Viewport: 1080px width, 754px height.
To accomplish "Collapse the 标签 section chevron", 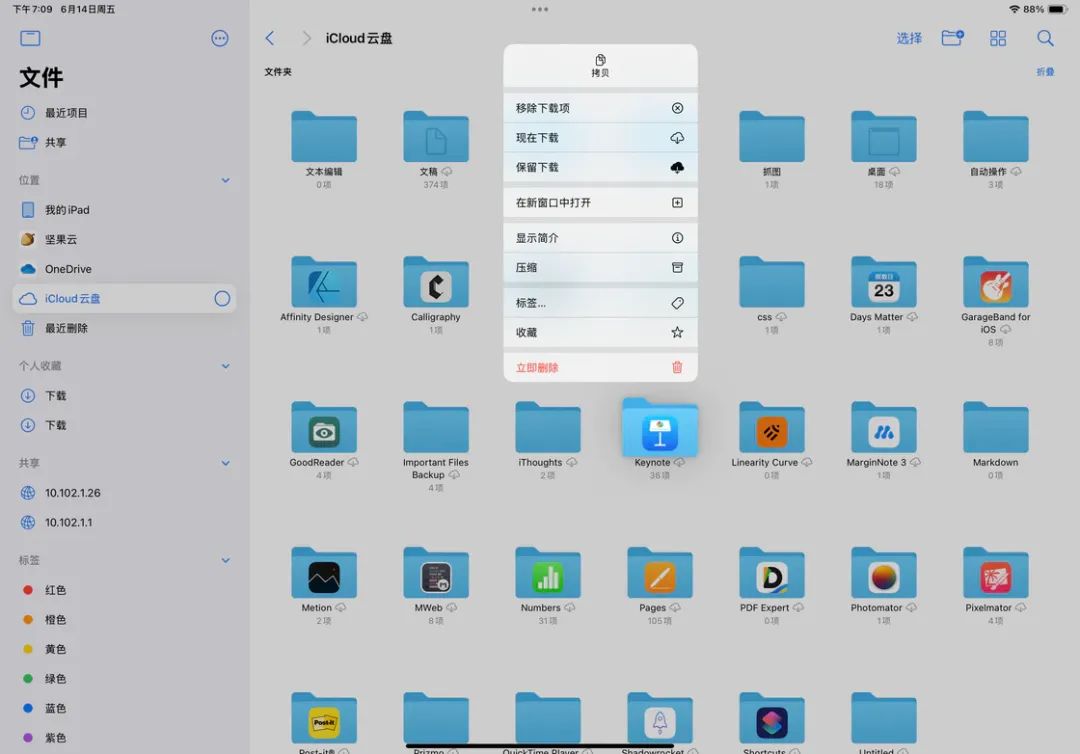I will point(225,561).
